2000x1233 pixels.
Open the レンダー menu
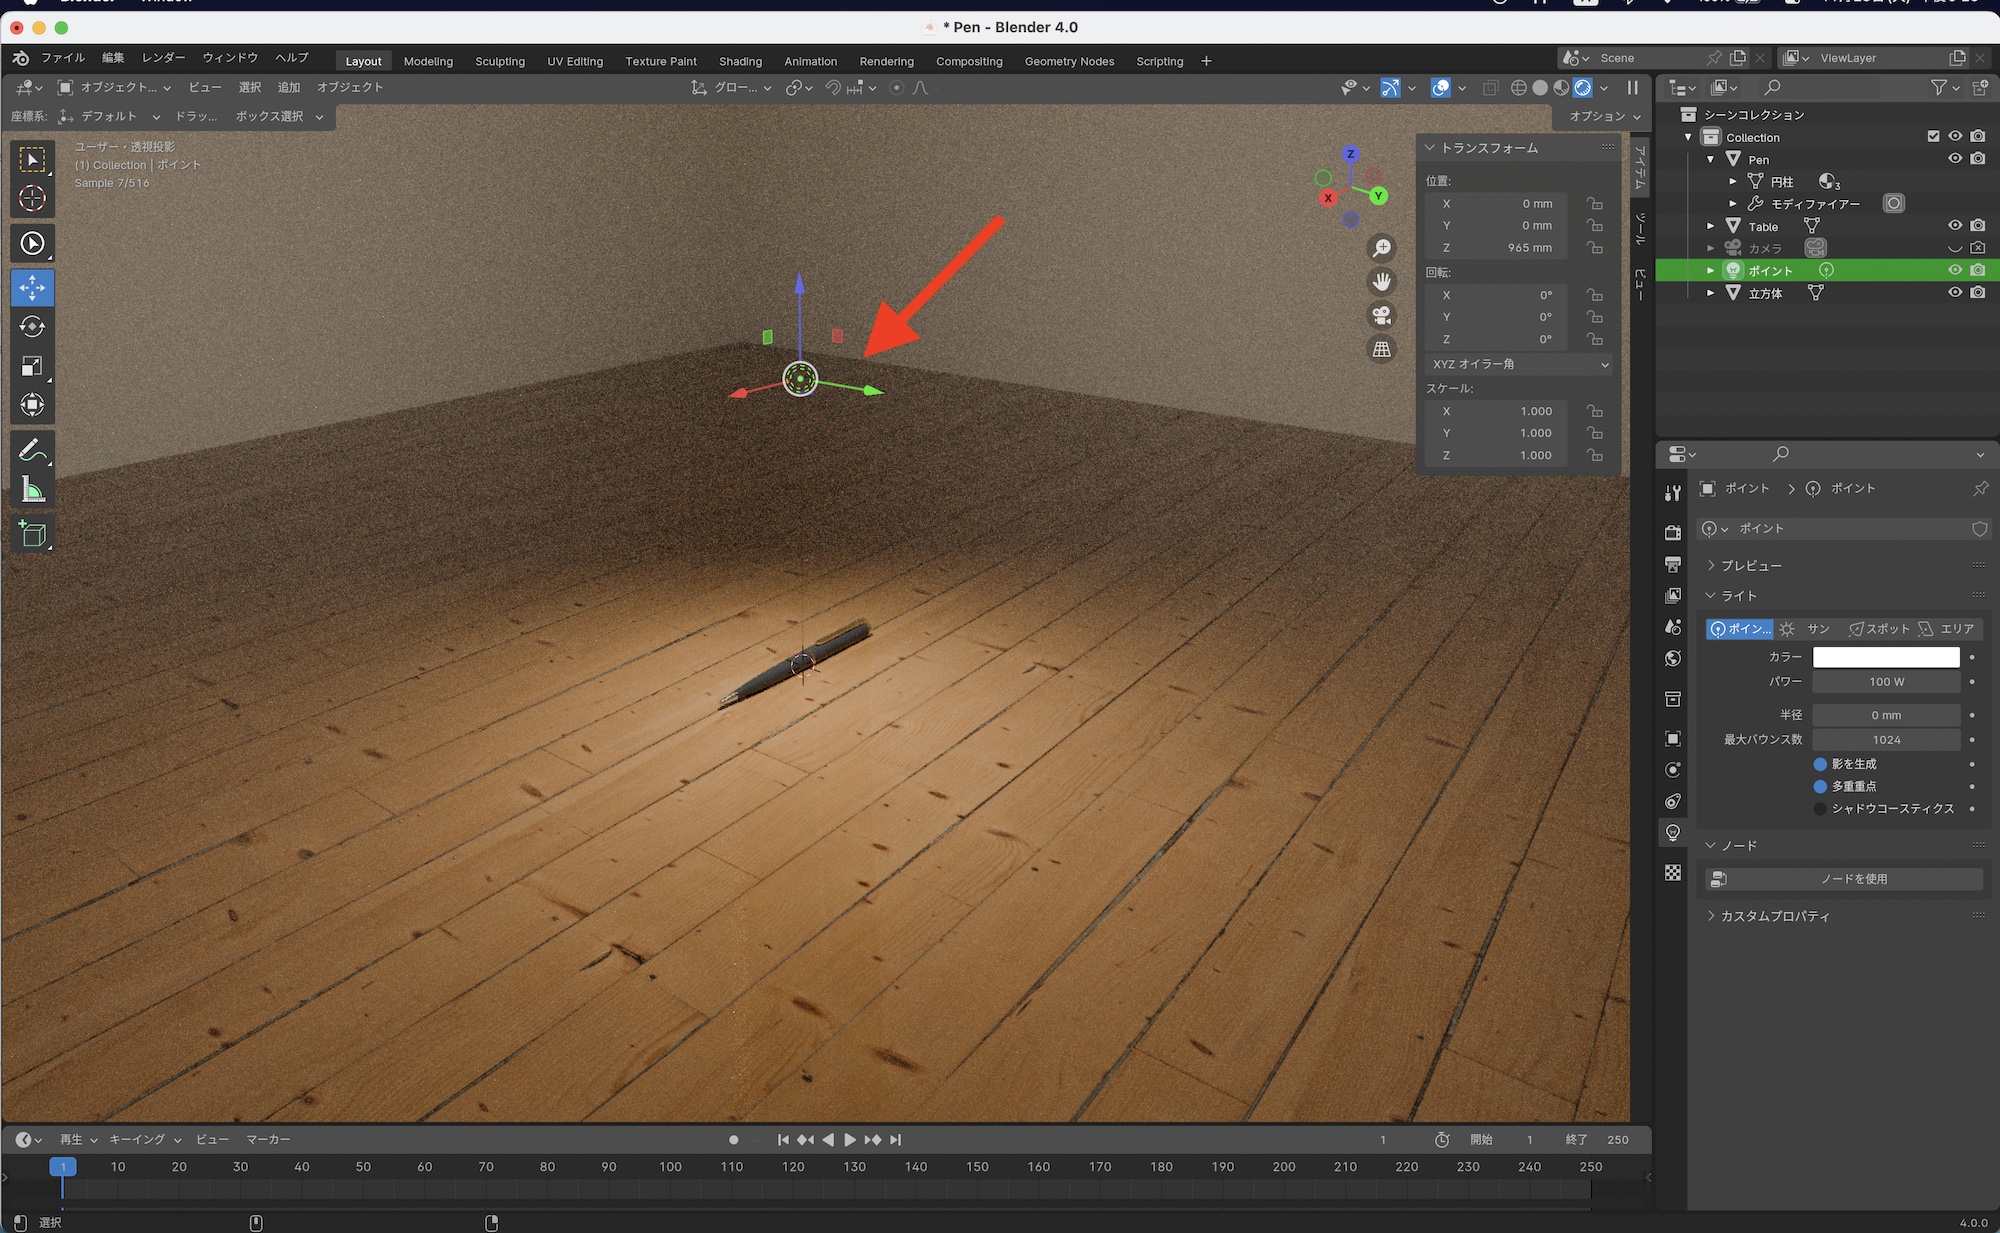[163, 58]
